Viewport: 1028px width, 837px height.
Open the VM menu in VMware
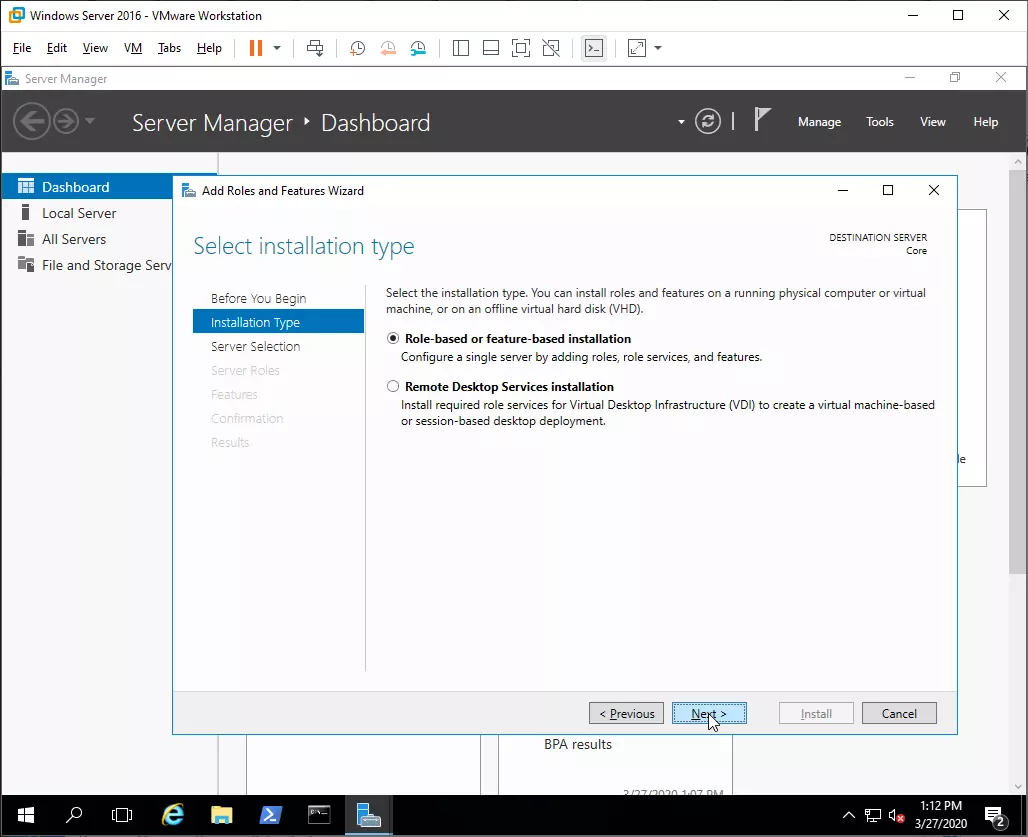point(133,48)
